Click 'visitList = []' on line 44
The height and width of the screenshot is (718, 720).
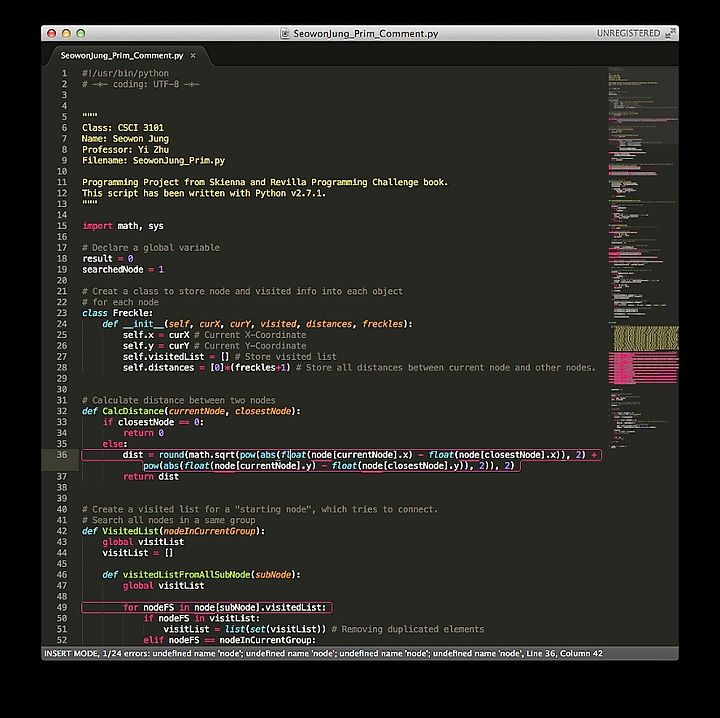(138, 553)
